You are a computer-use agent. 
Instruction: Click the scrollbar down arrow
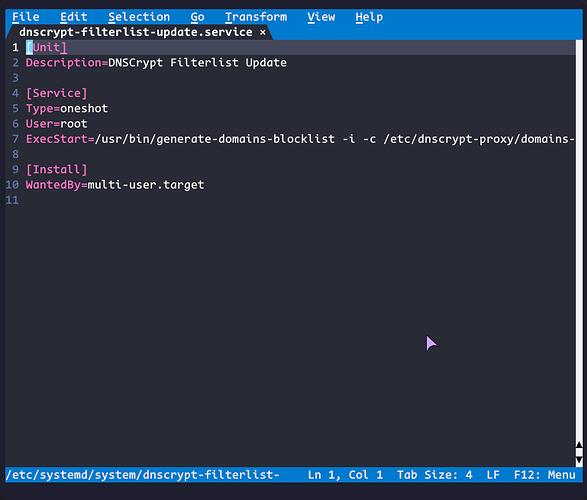[x=579, y=460]
